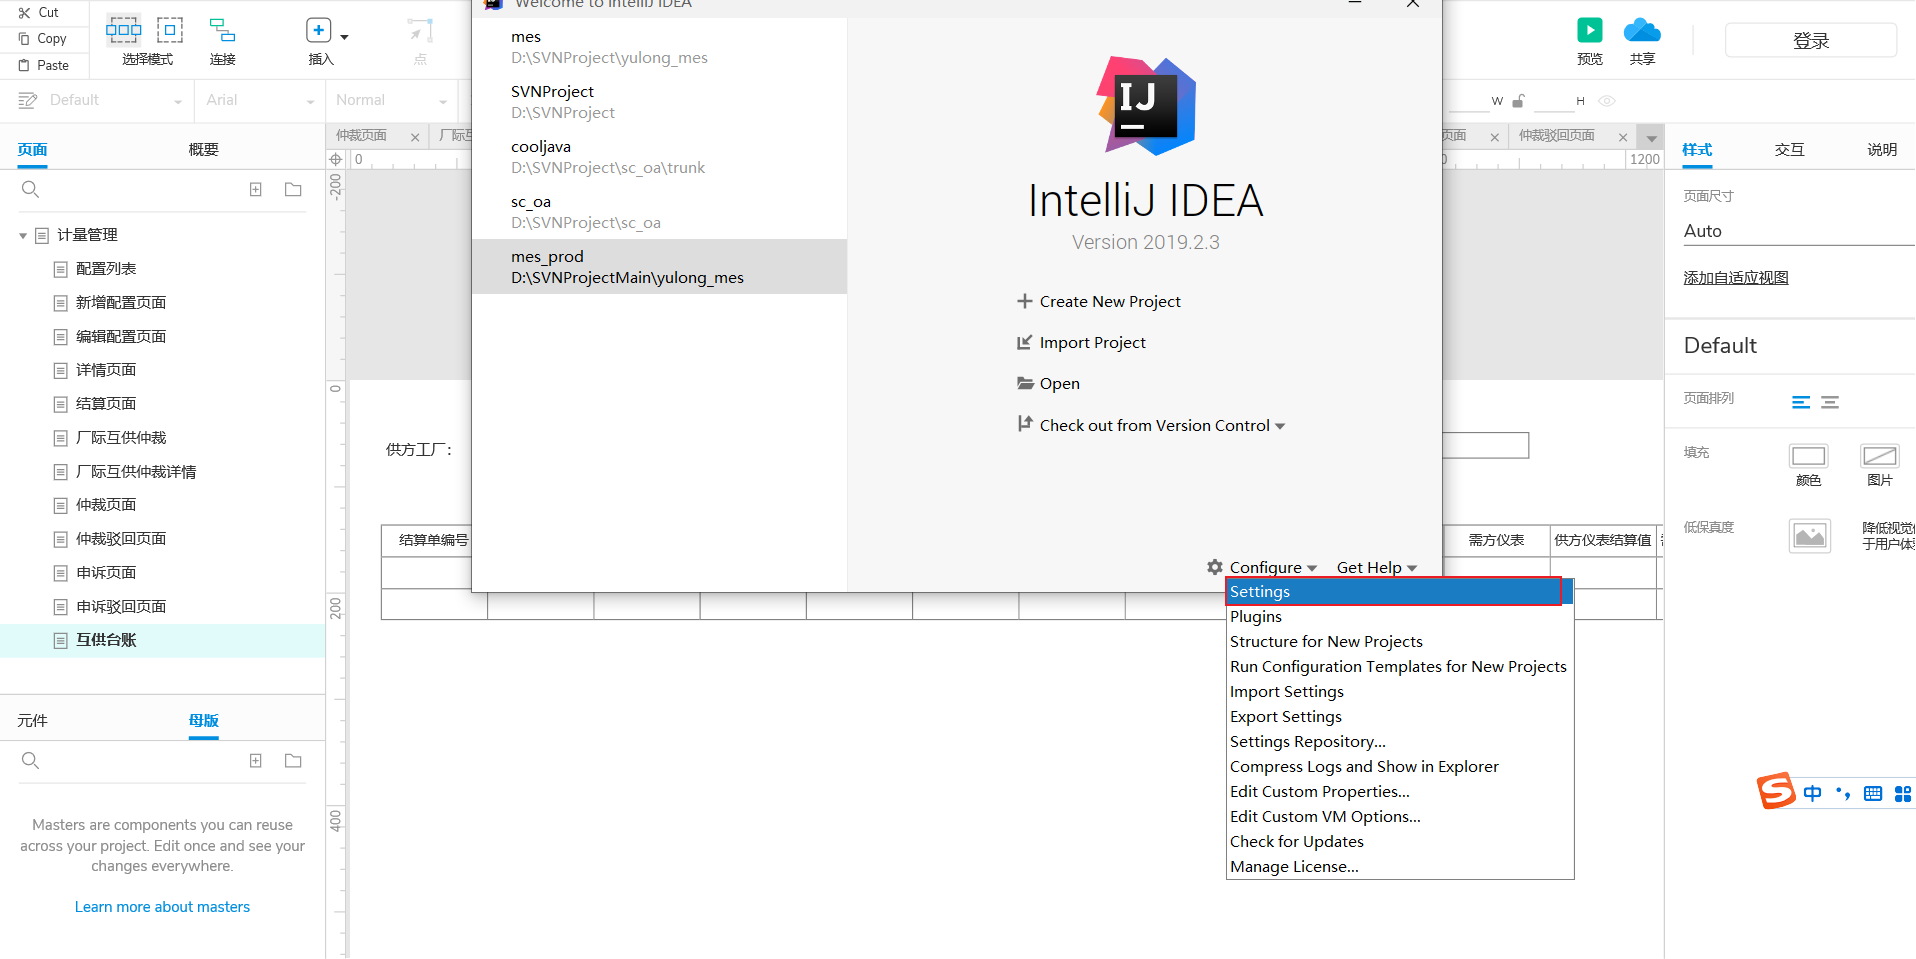
Task: Click the ruler origin crosshair icon
Action: point(336,160)
